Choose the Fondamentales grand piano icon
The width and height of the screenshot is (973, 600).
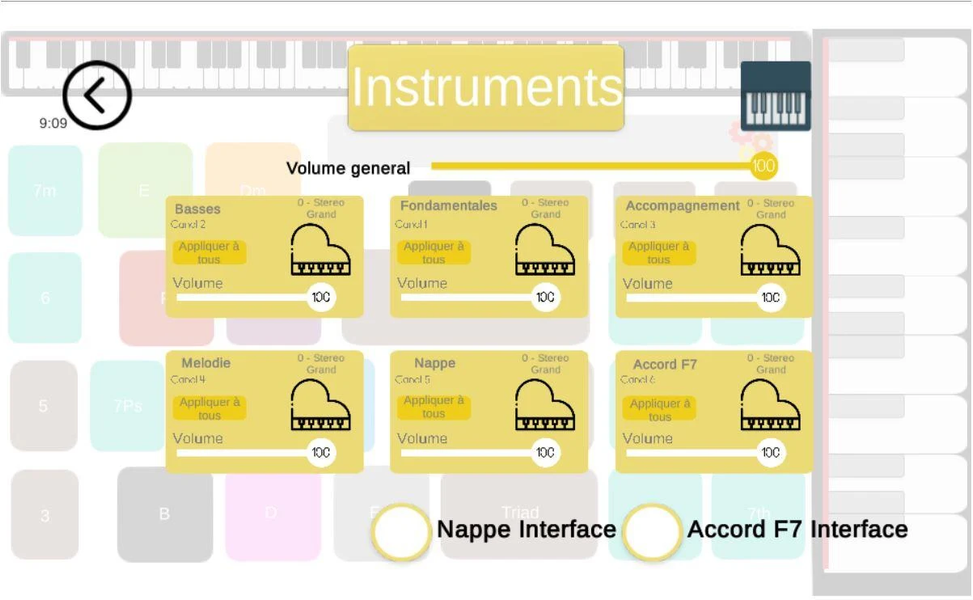(x=545, y=251)
